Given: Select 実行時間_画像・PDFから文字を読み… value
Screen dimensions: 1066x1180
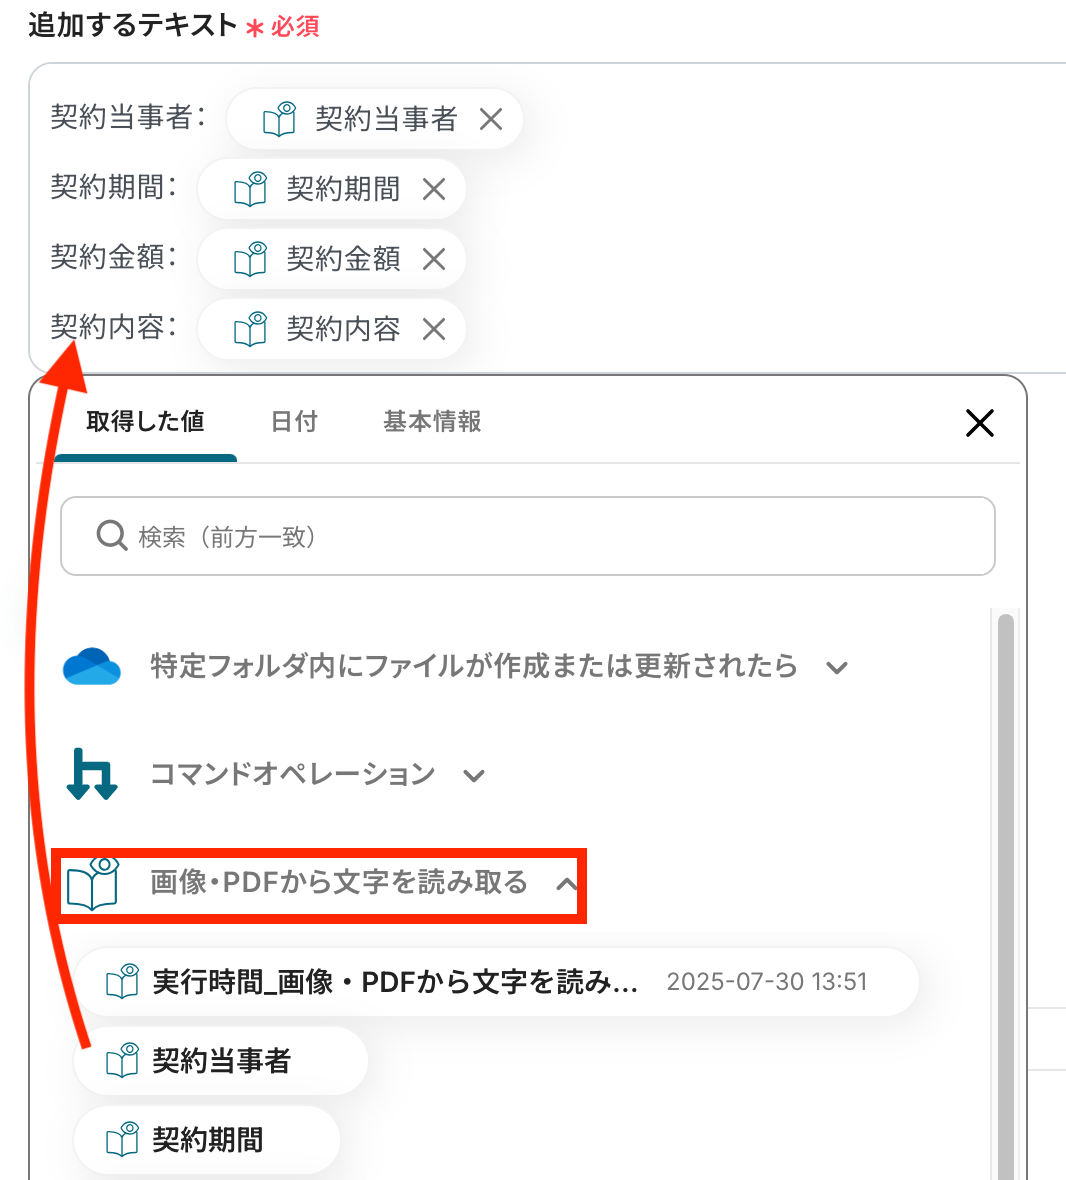Looking at the screenshot, I should point(497,982).
